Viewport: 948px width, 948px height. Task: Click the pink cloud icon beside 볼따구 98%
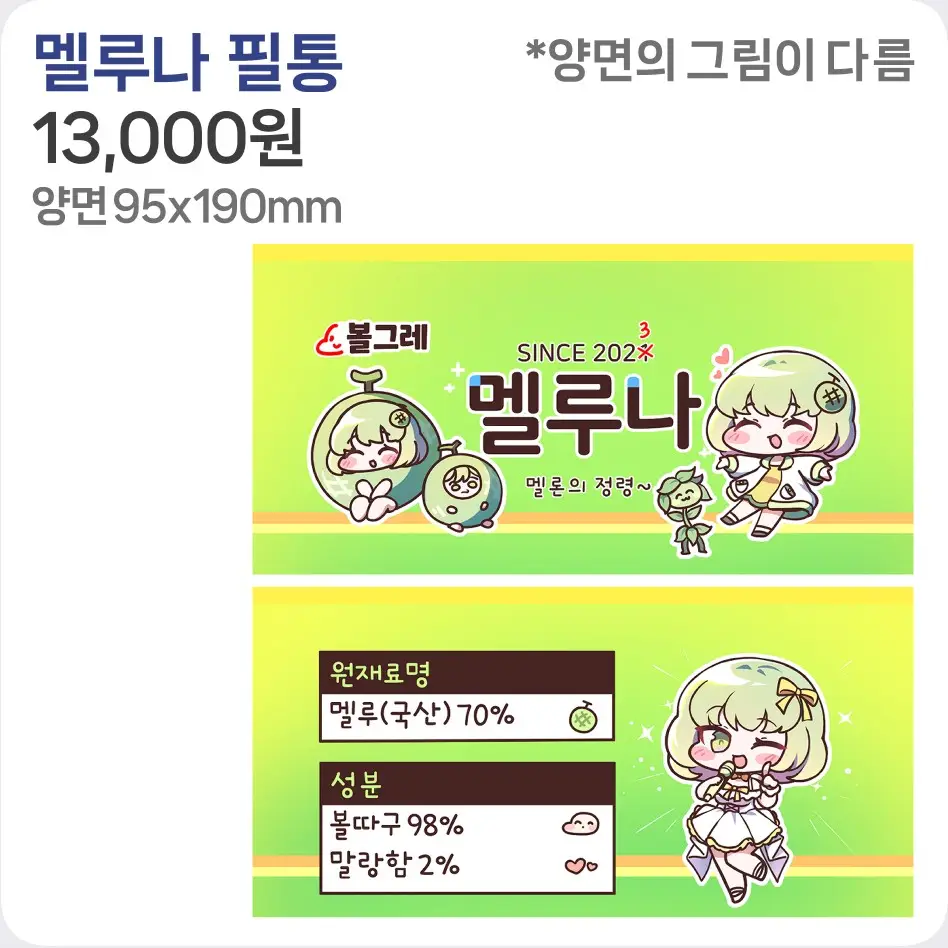click(580, 823)
